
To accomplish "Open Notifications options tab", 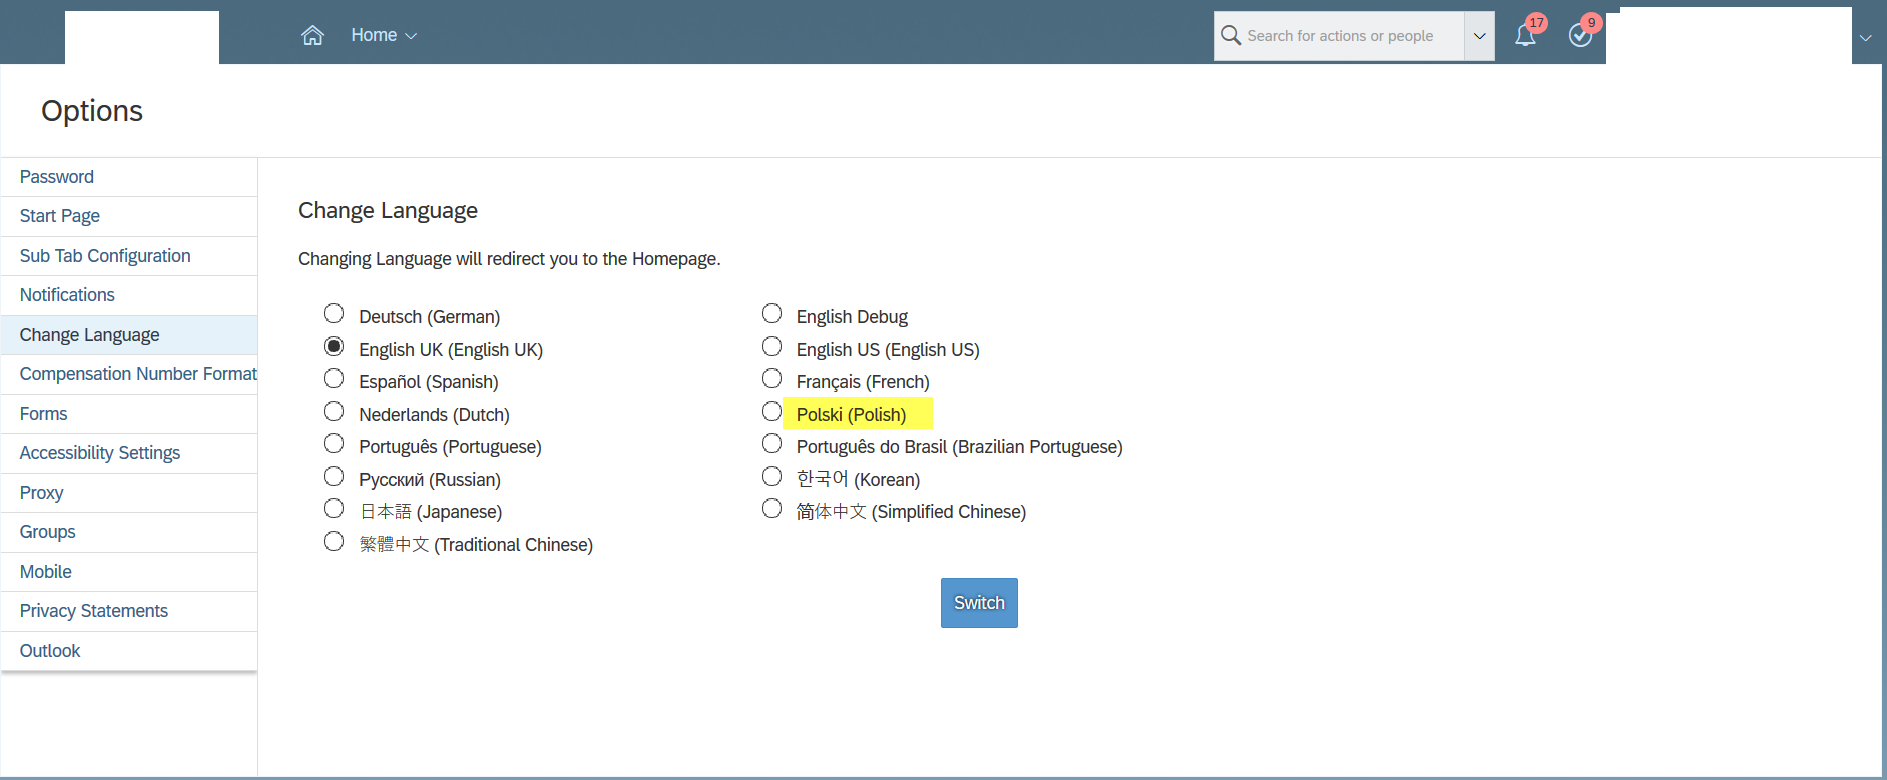I will [129, 295].
